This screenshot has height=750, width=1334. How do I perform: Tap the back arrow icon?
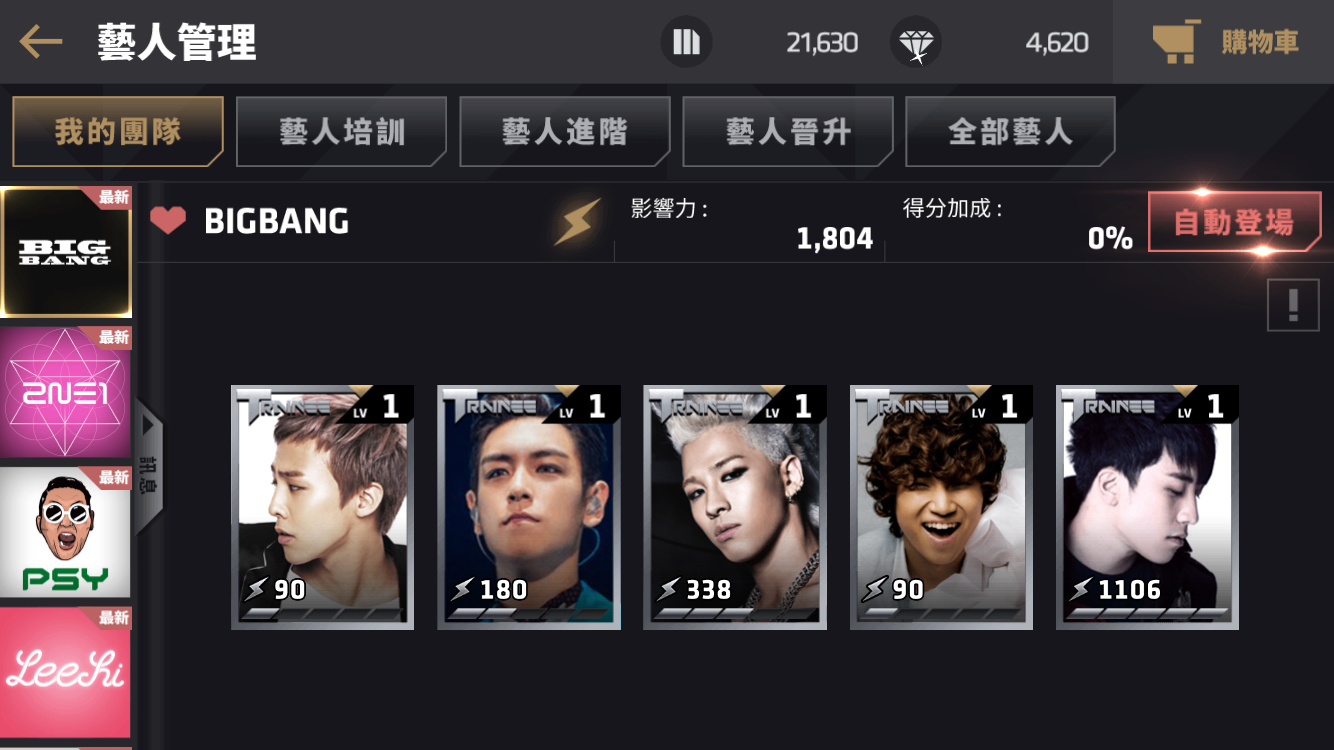pos(40,42)
